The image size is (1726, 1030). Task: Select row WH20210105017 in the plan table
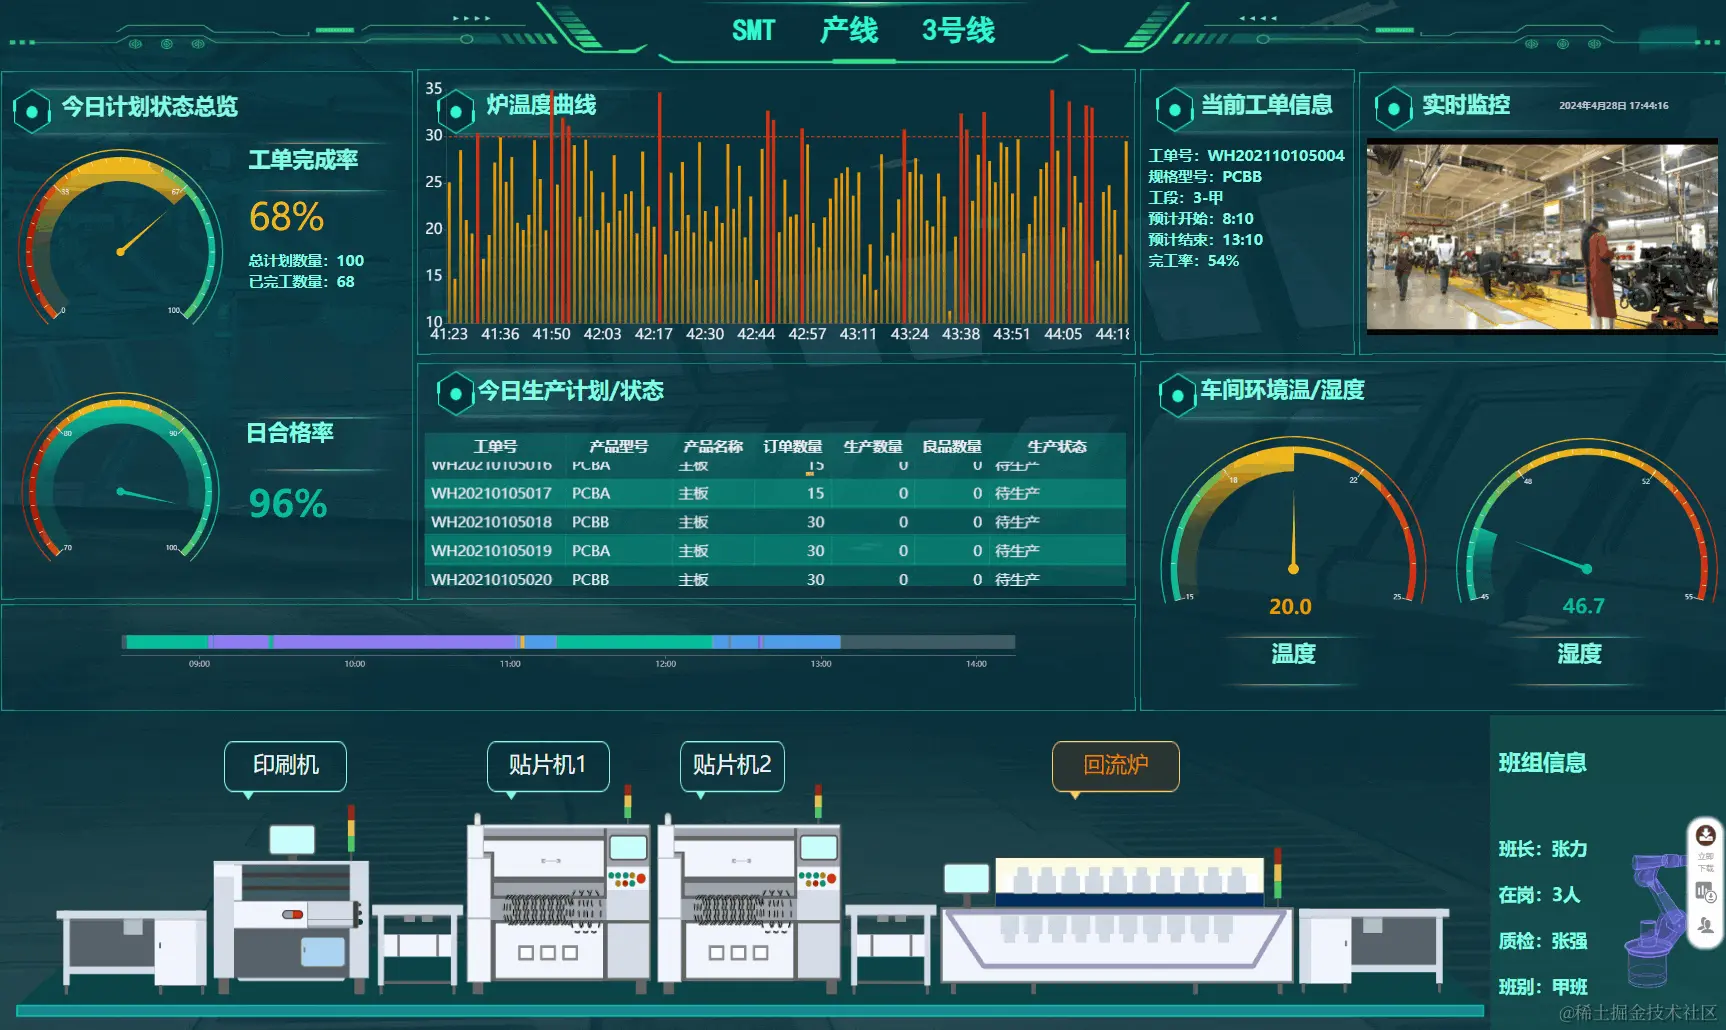775,493
